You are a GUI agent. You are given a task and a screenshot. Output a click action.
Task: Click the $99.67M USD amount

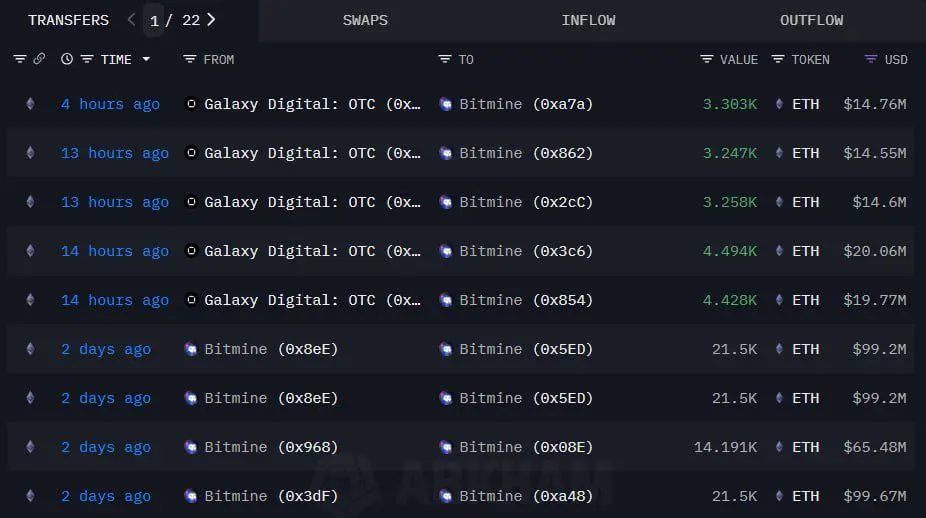[x=875, y=497]
